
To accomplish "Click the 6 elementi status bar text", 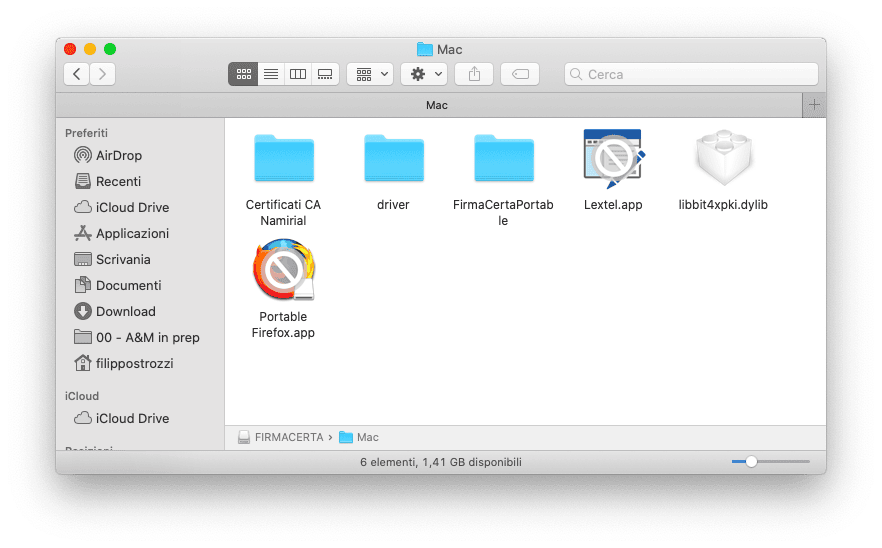I will pos(441,462).
